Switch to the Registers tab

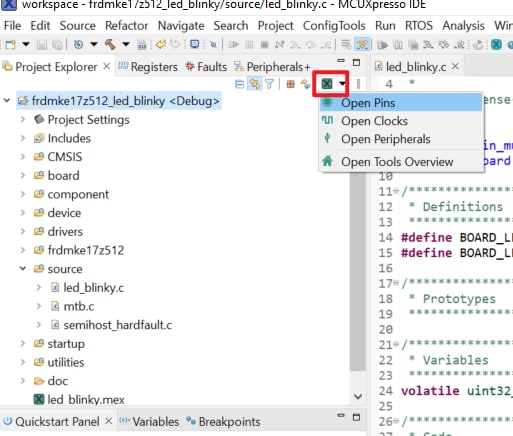point(148,67)
